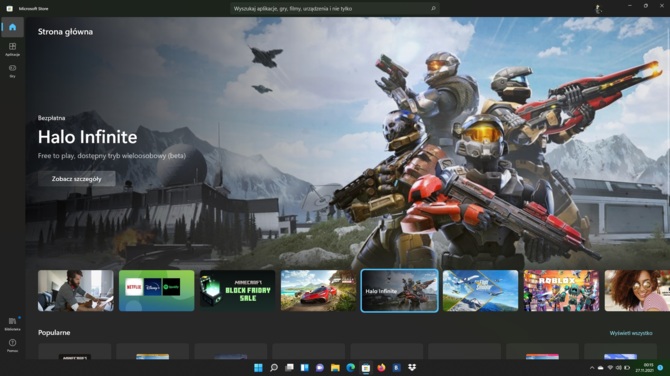Open the blue B app in taskbar

[x=397, y=367]
